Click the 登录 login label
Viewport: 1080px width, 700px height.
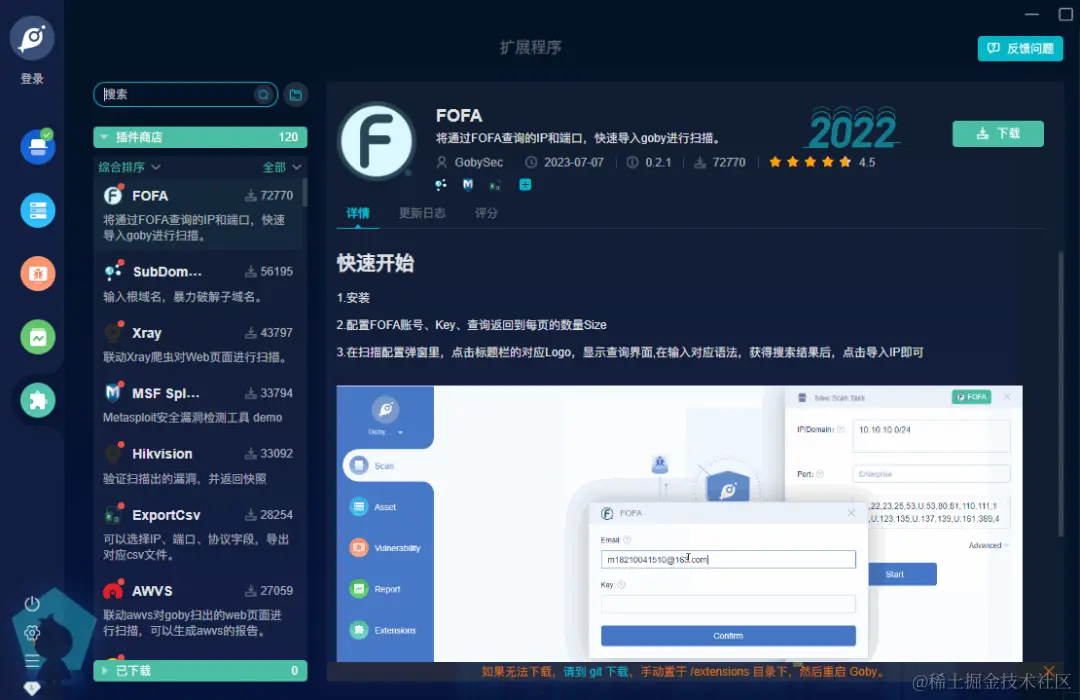32,79
